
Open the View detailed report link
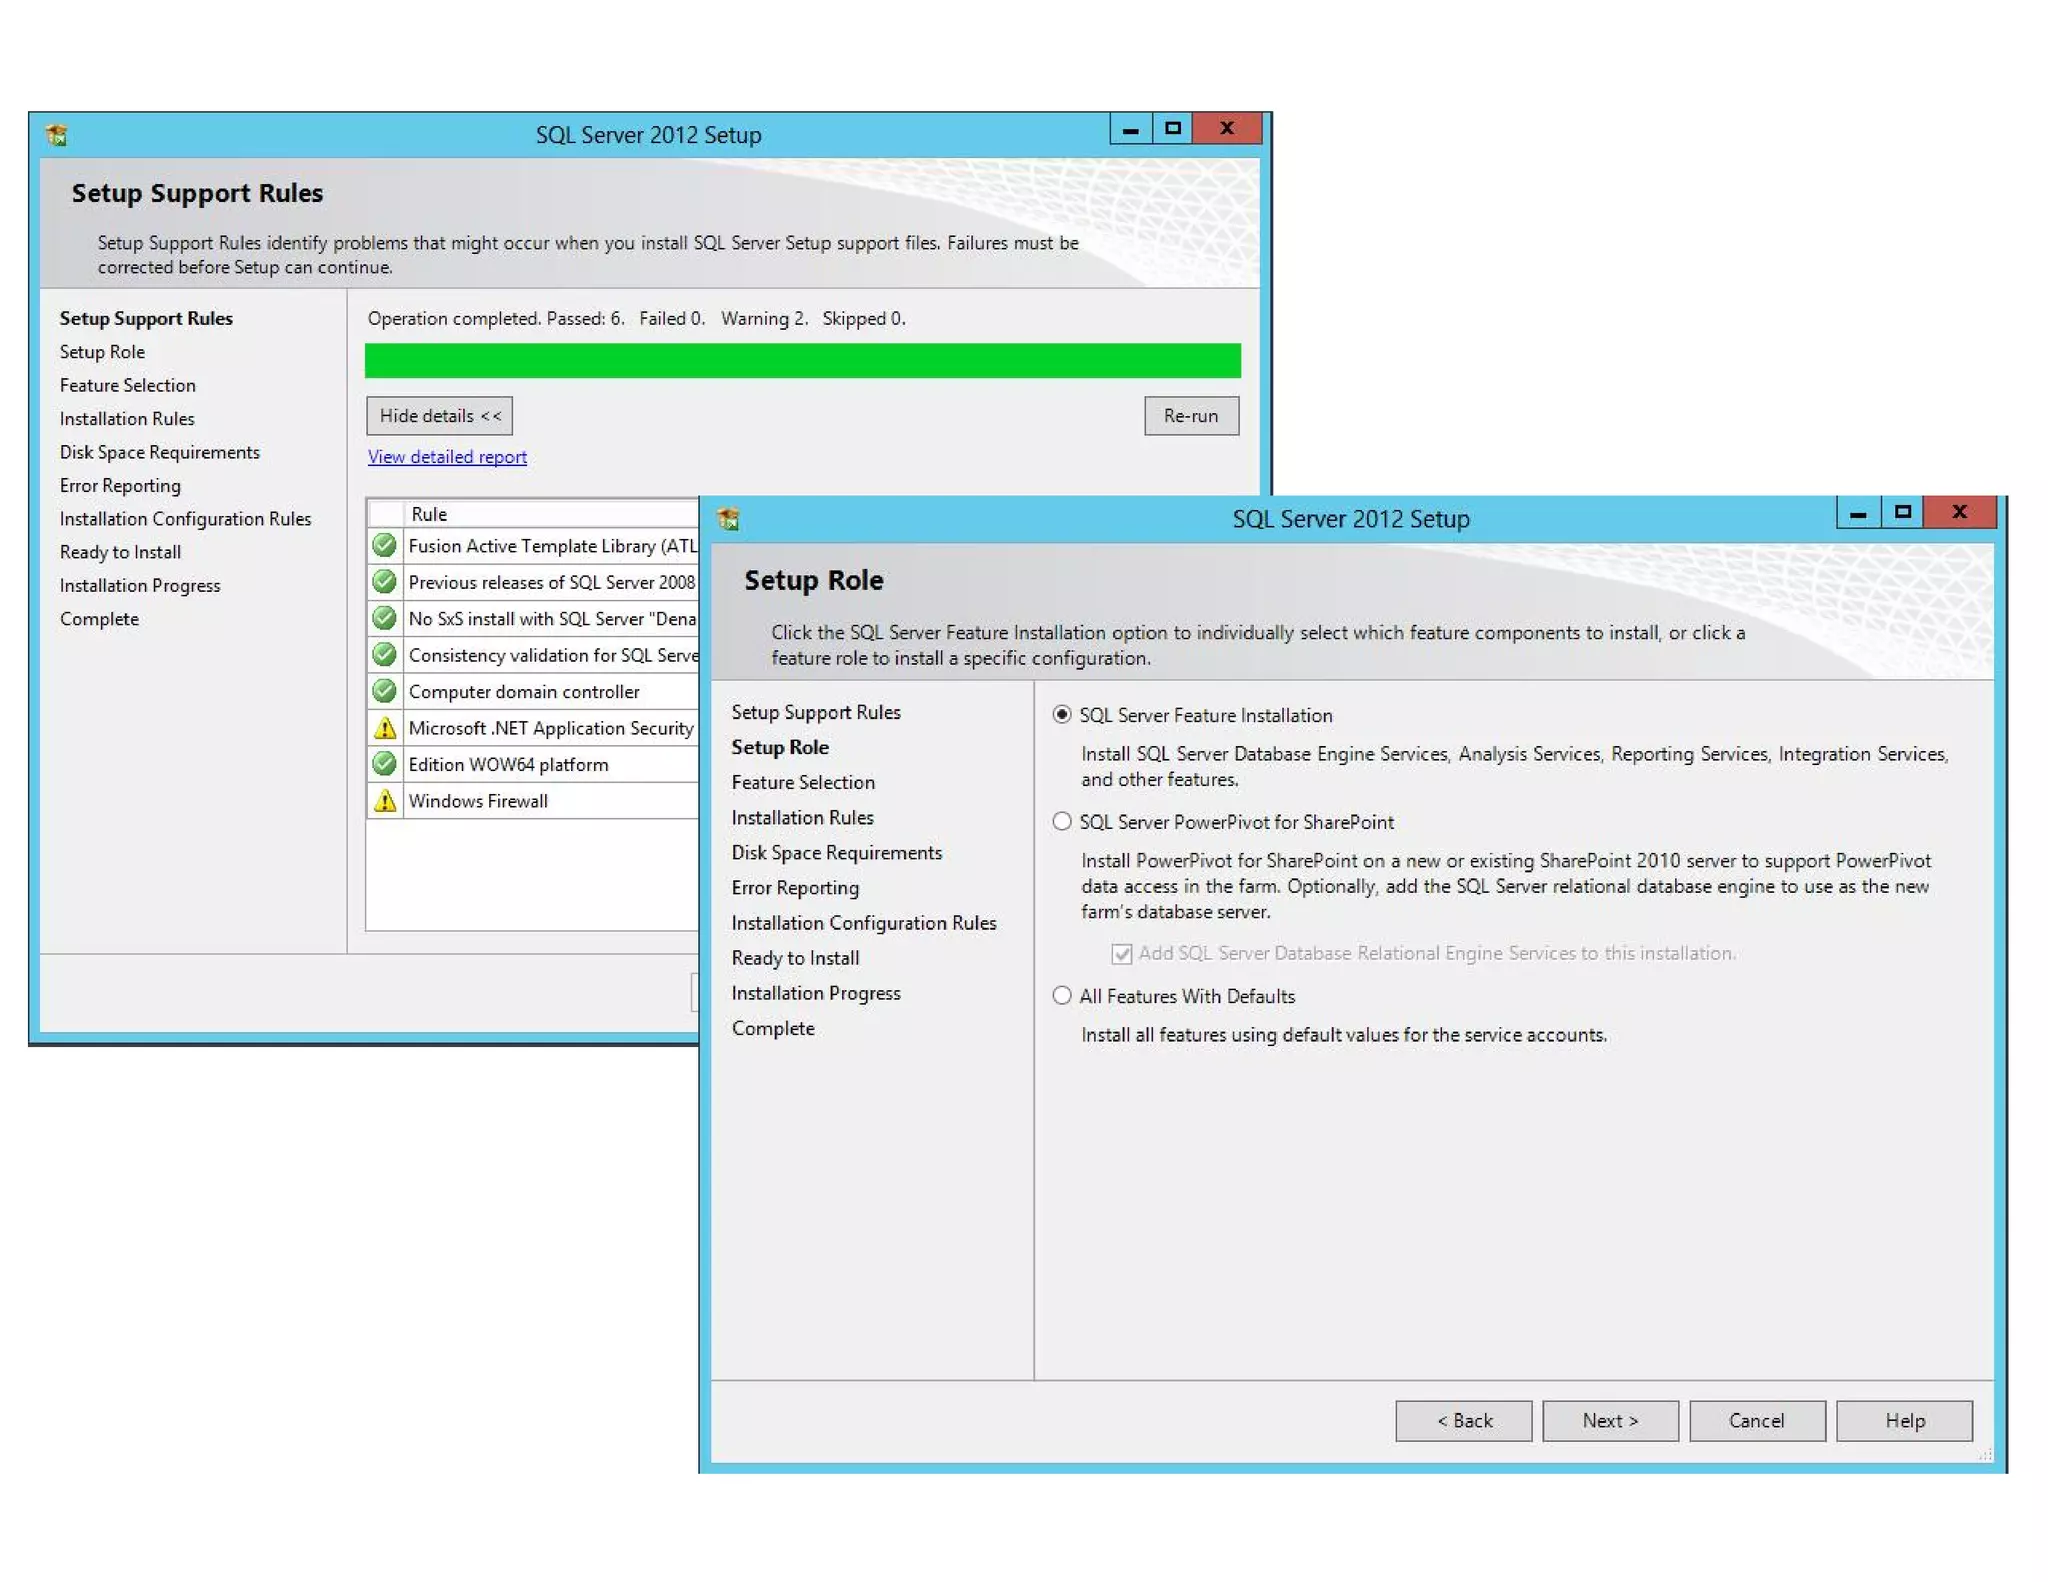click(x=447, y=457)
